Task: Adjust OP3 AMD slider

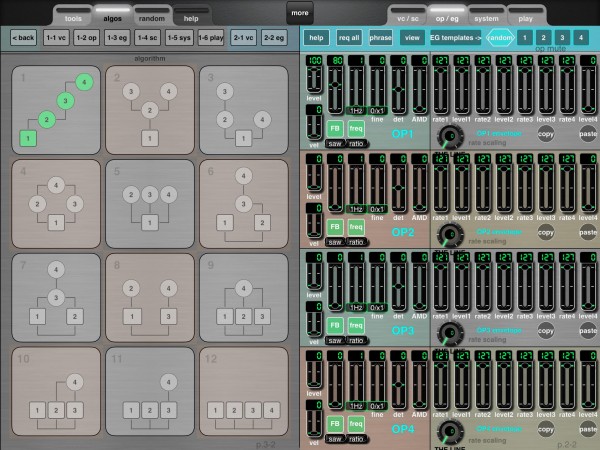Action: 419,287
